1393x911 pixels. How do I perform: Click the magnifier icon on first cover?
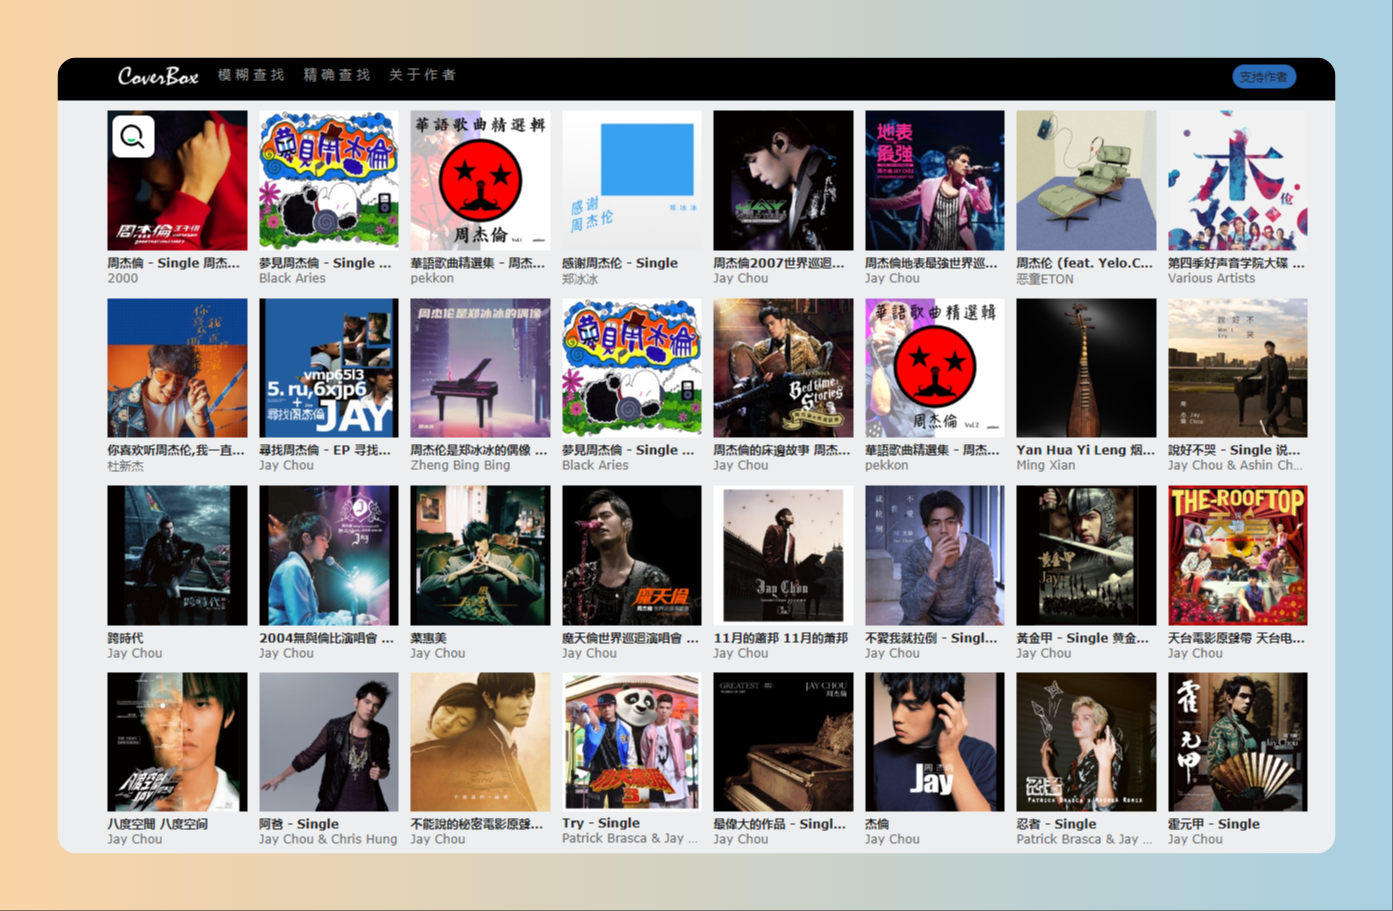(x=133, y=137)
